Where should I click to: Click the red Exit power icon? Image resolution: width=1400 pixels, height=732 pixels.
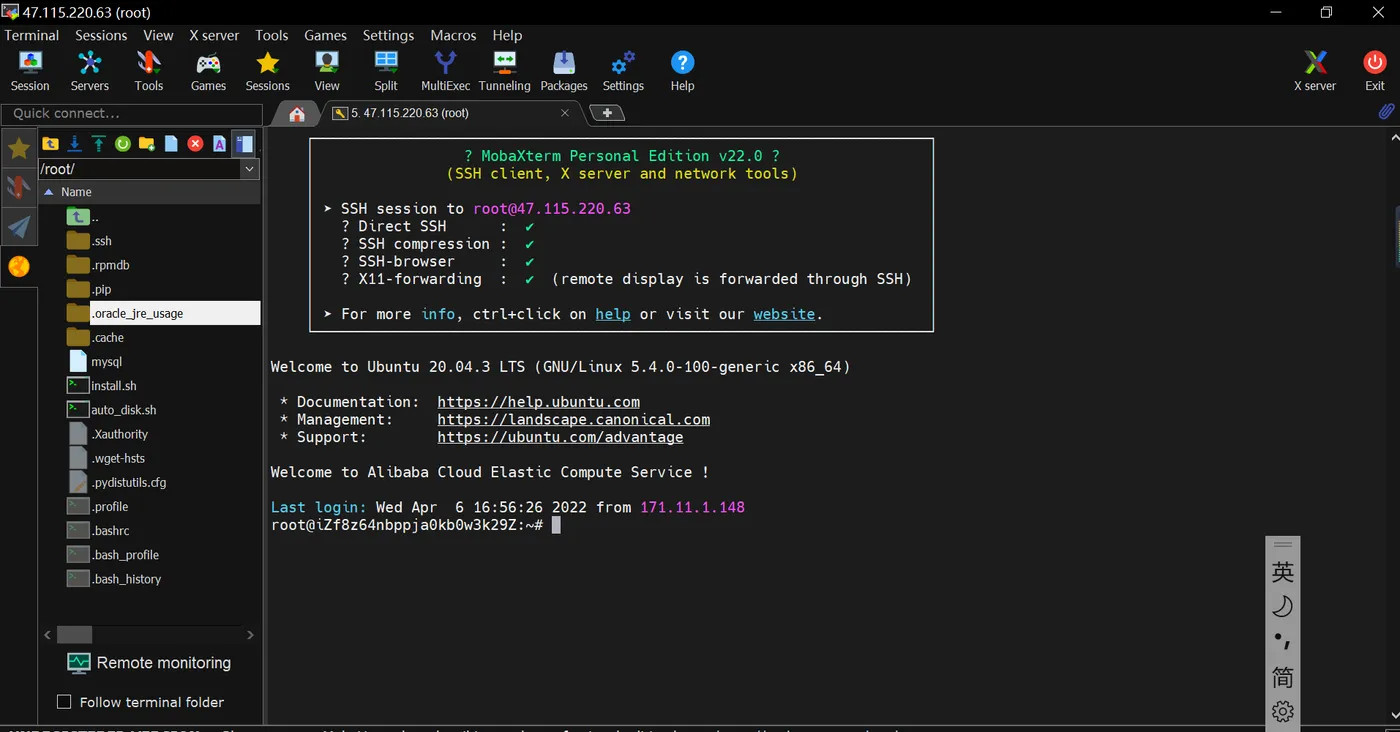1375,71
